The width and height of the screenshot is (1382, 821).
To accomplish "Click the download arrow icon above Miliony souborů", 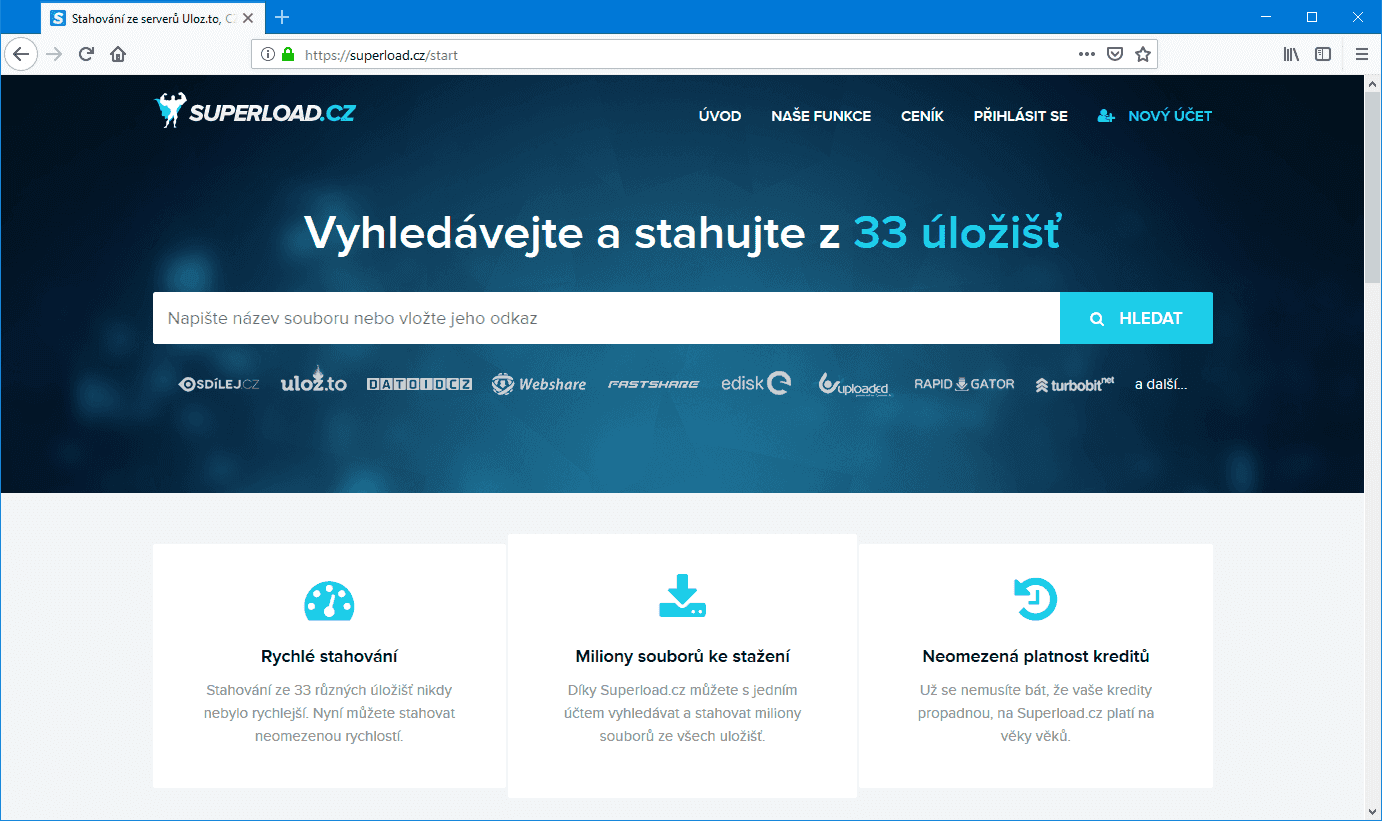I will click(x=681, y=596).
